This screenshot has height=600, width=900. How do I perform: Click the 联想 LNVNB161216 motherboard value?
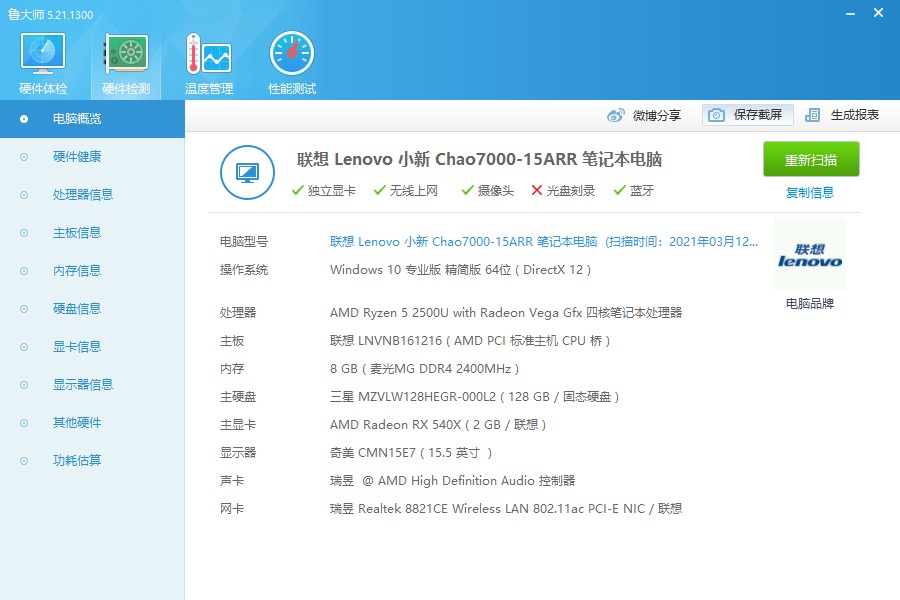click(x=470, y=340)
